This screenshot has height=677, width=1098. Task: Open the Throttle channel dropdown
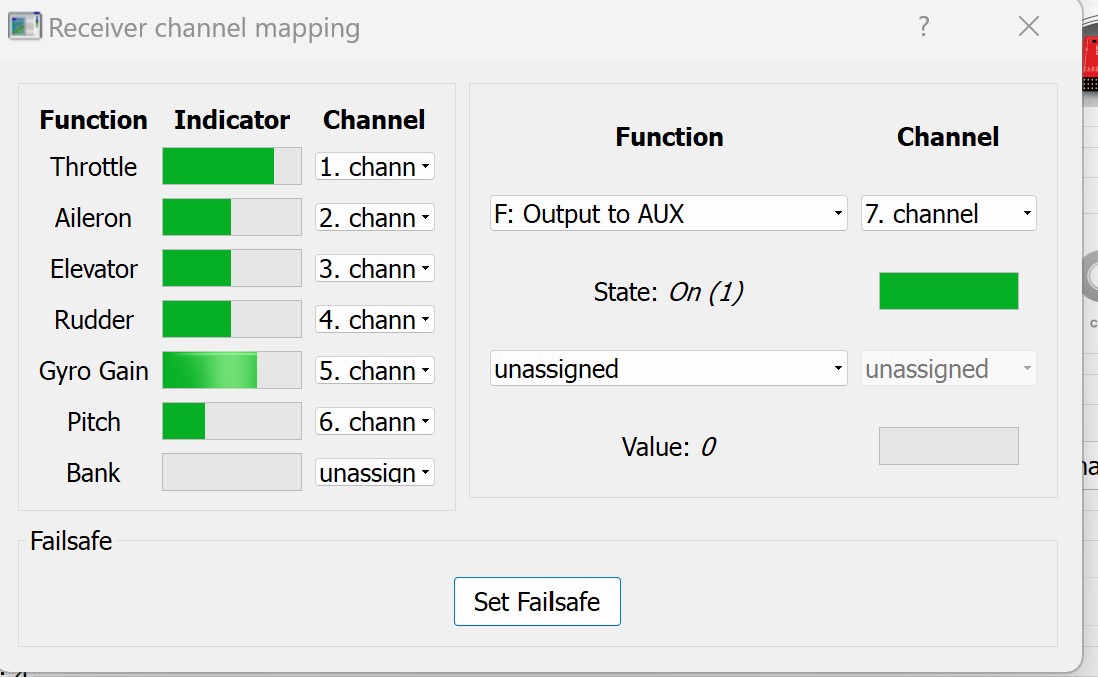375,167
